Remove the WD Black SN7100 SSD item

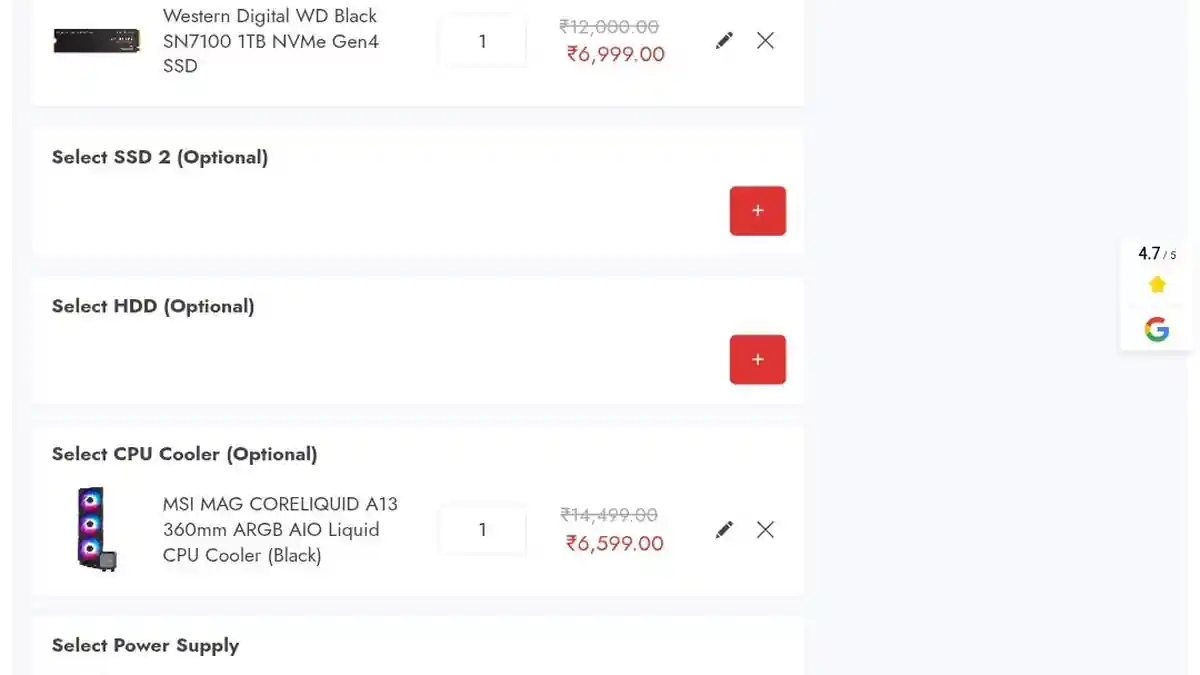765,41
